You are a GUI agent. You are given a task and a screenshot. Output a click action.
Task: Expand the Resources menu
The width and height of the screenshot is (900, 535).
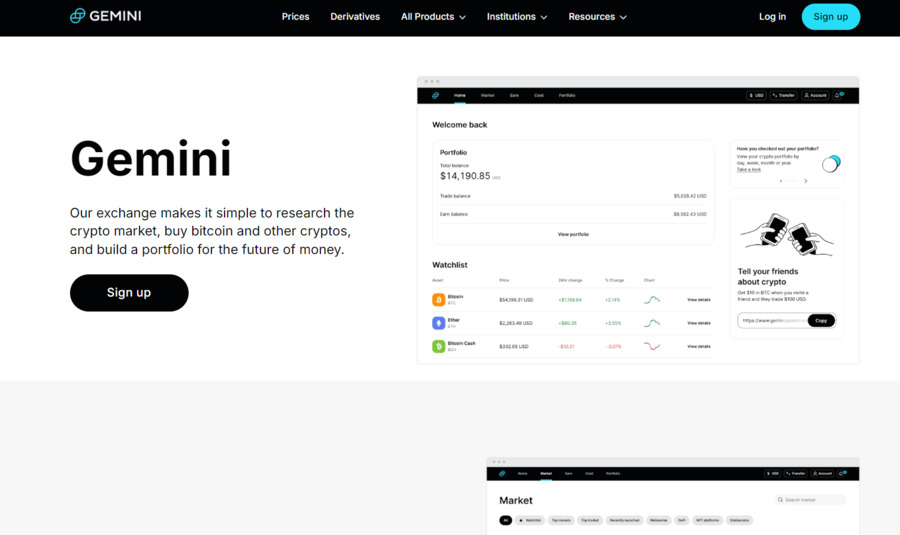[x=598, y=17]
